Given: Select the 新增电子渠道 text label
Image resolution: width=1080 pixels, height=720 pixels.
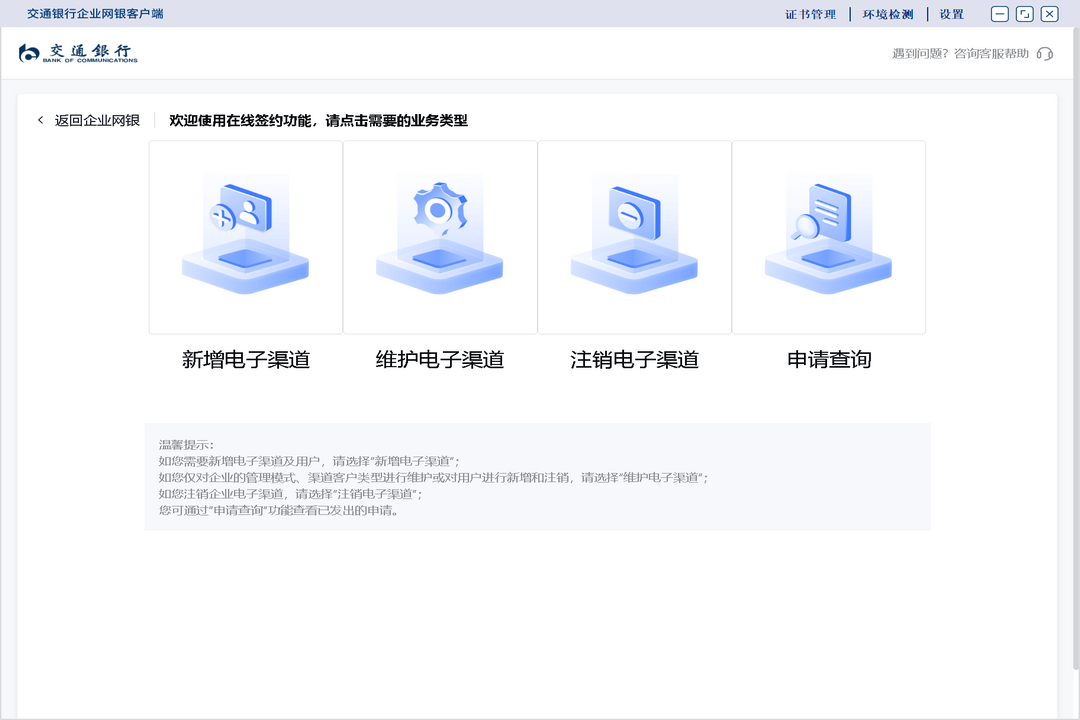Looking at the screenshot, I should [x=245, y=359].
